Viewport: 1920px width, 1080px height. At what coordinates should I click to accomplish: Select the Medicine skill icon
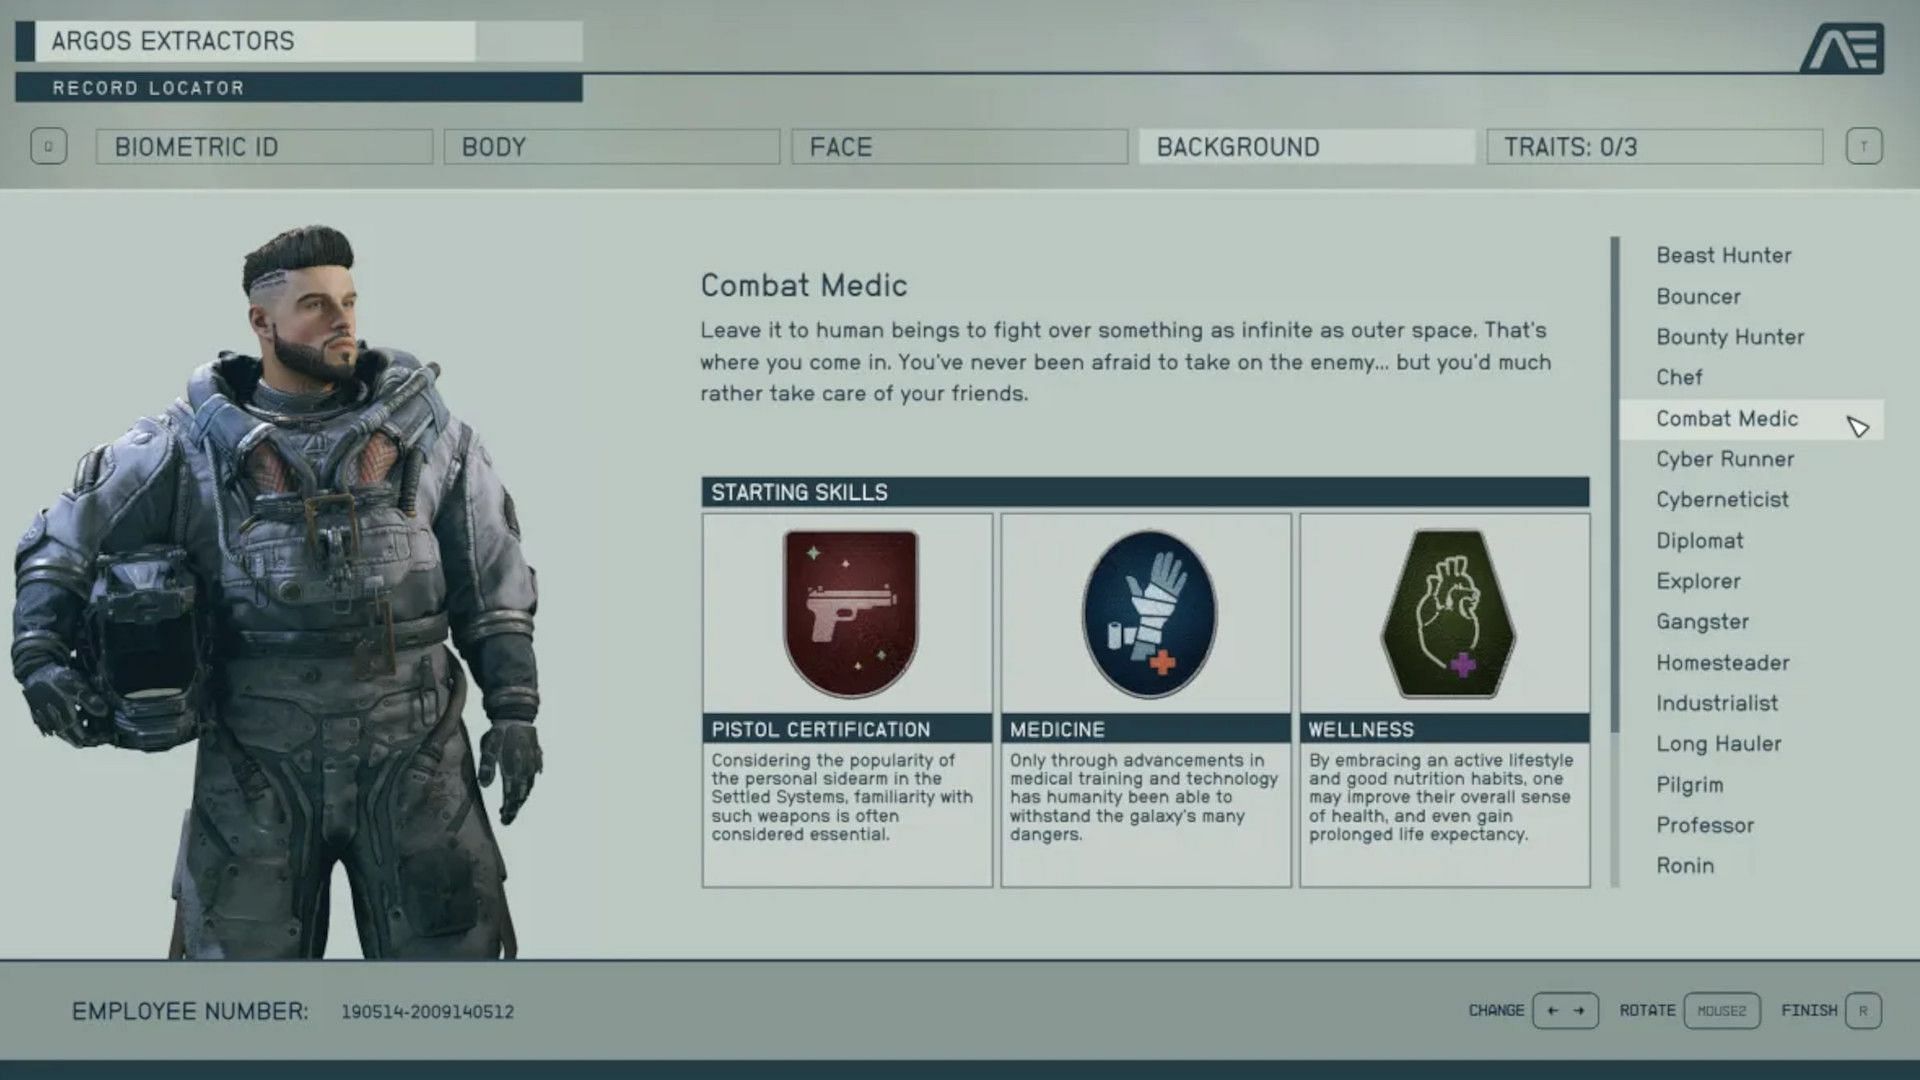coord(1146,613)
